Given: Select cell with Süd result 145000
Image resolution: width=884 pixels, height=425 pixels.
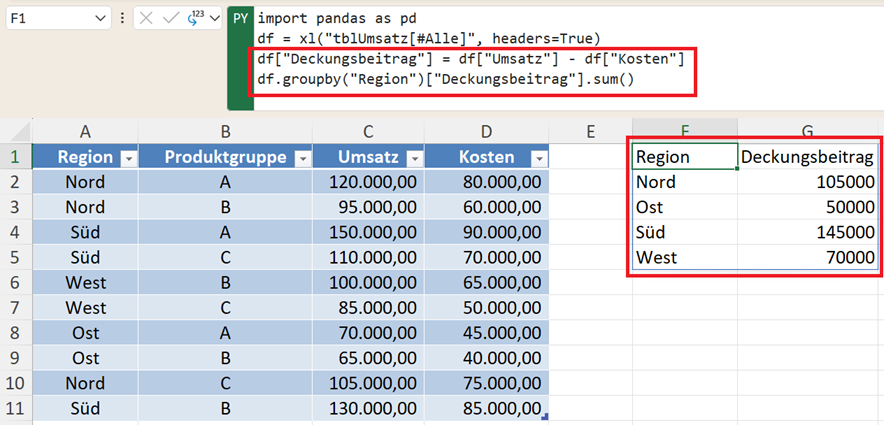Looking at the screenshot, I should coord(809,232).
